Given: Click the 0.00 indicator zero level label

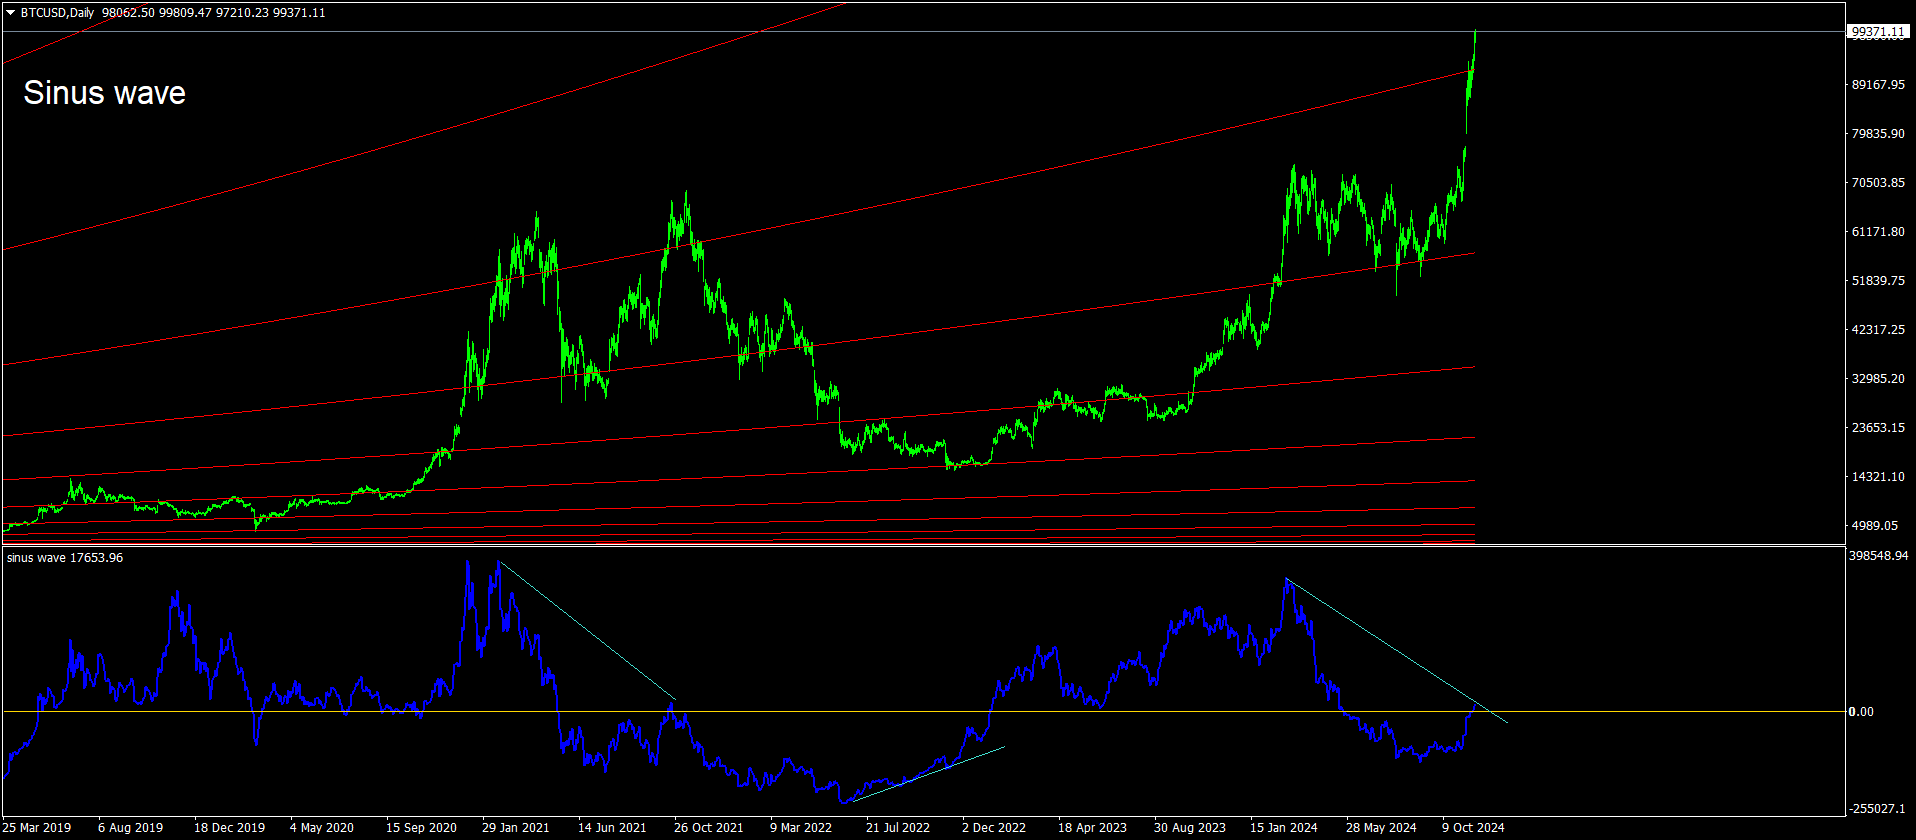Looking at the screenshot, I should (1862, 712).
